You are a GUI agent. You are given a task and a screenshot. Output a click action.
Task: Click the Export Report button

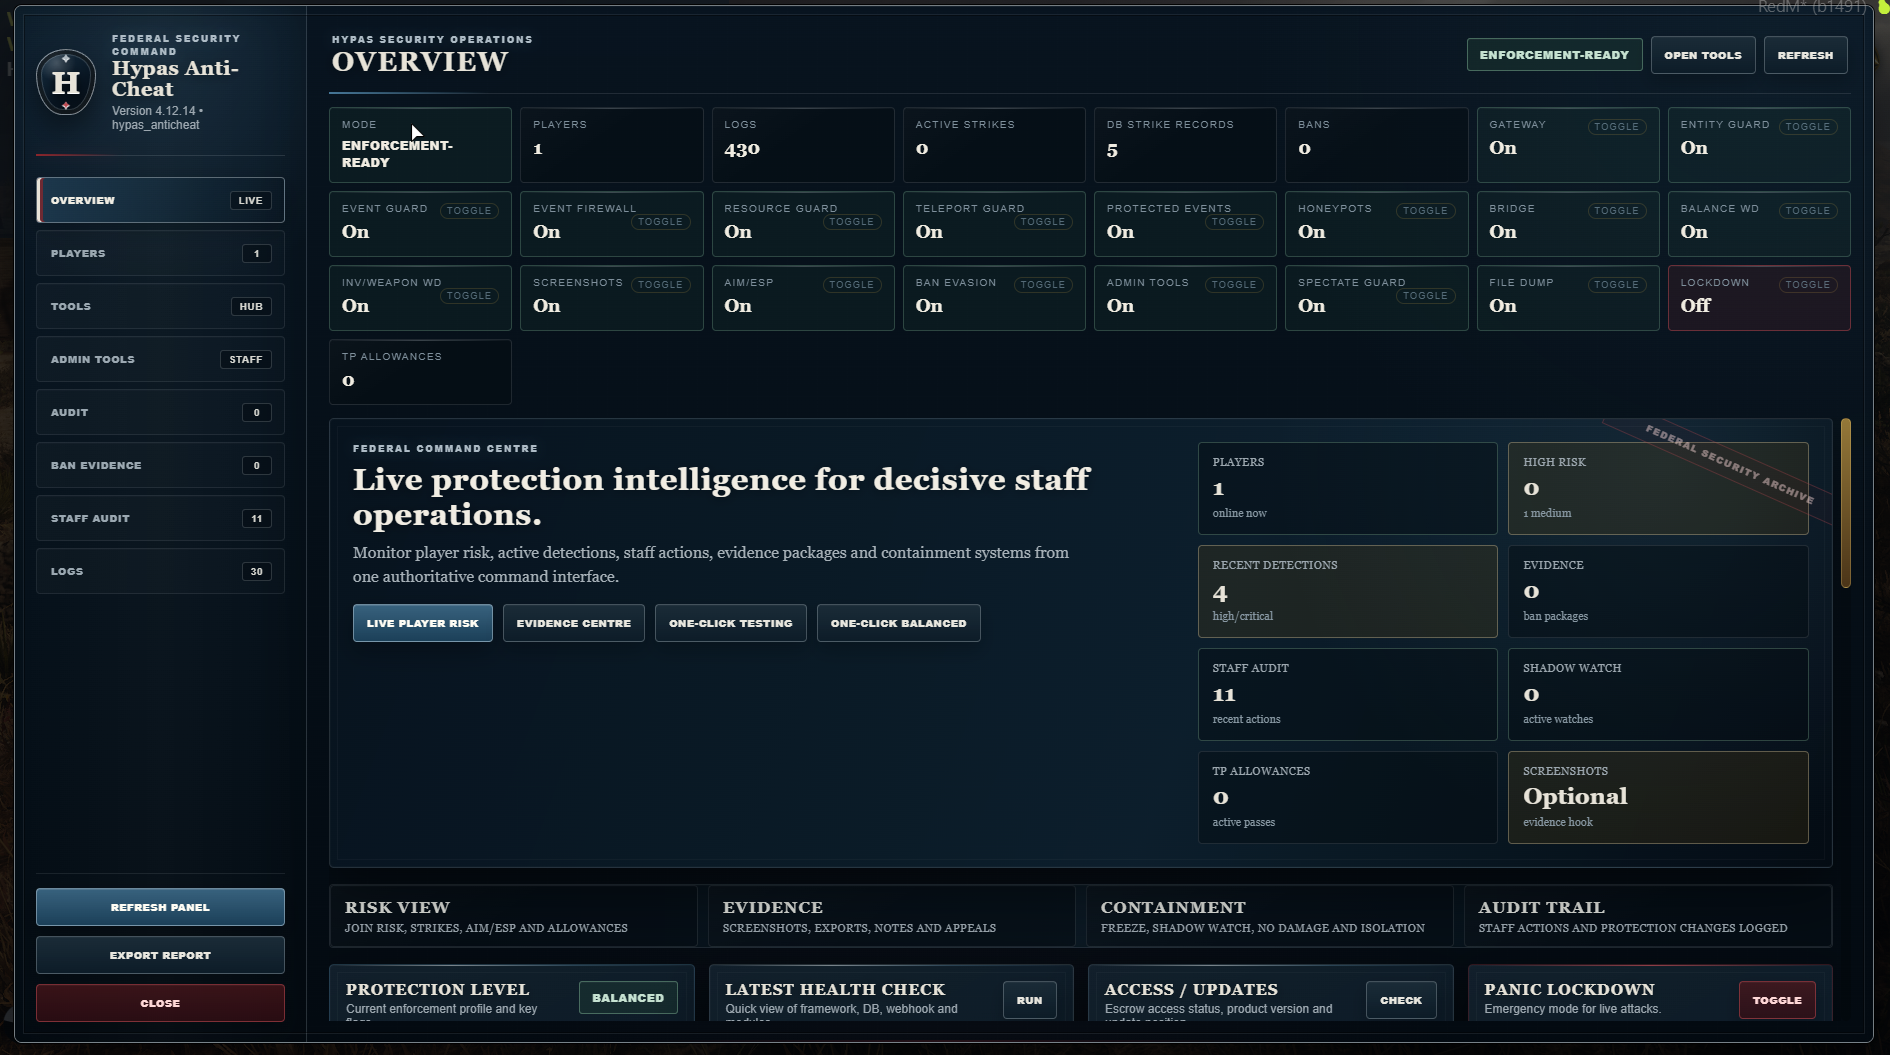pyautogui.click(x=160, y=955)
